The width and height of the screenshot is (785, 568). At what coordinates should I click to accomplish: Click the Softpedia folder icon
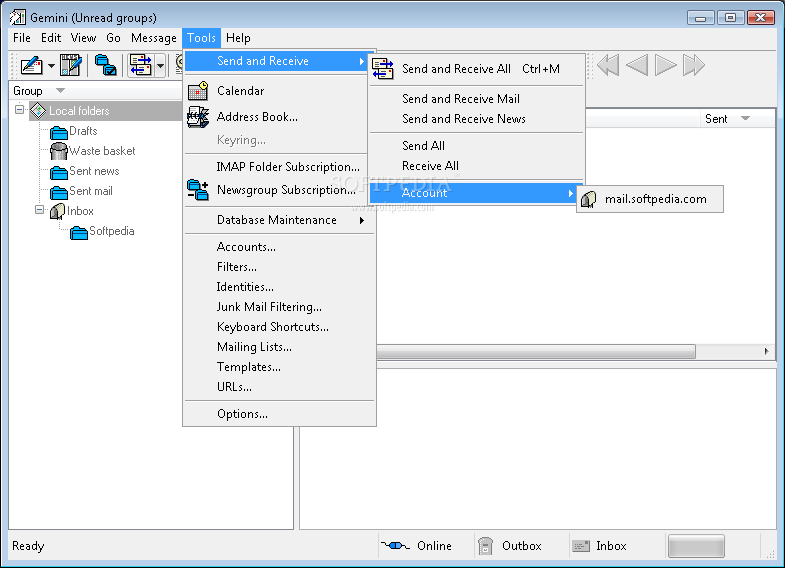pyautogui.click(x=79, y=232)
